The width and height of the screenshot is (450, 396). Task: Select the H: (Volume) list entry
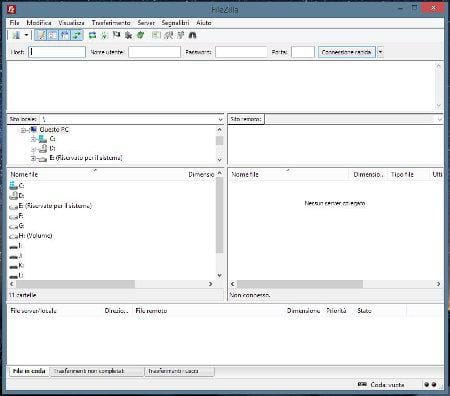tap(31, 236)
